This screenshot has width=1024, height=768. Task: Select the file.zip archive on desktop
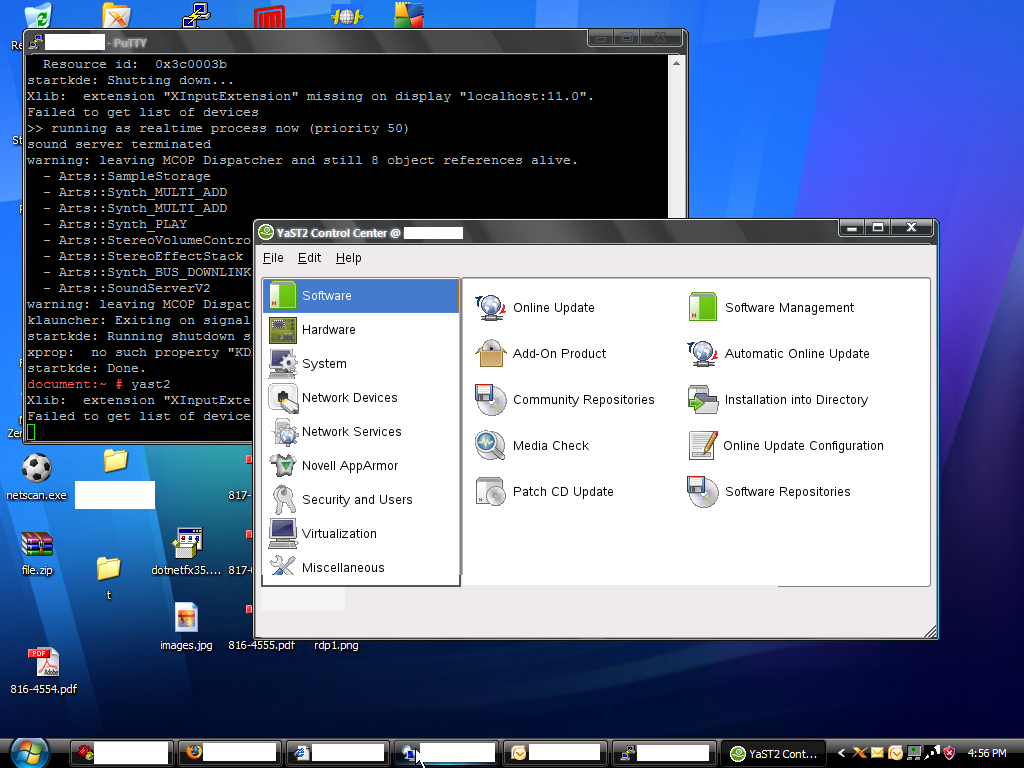tap(37, 553)
